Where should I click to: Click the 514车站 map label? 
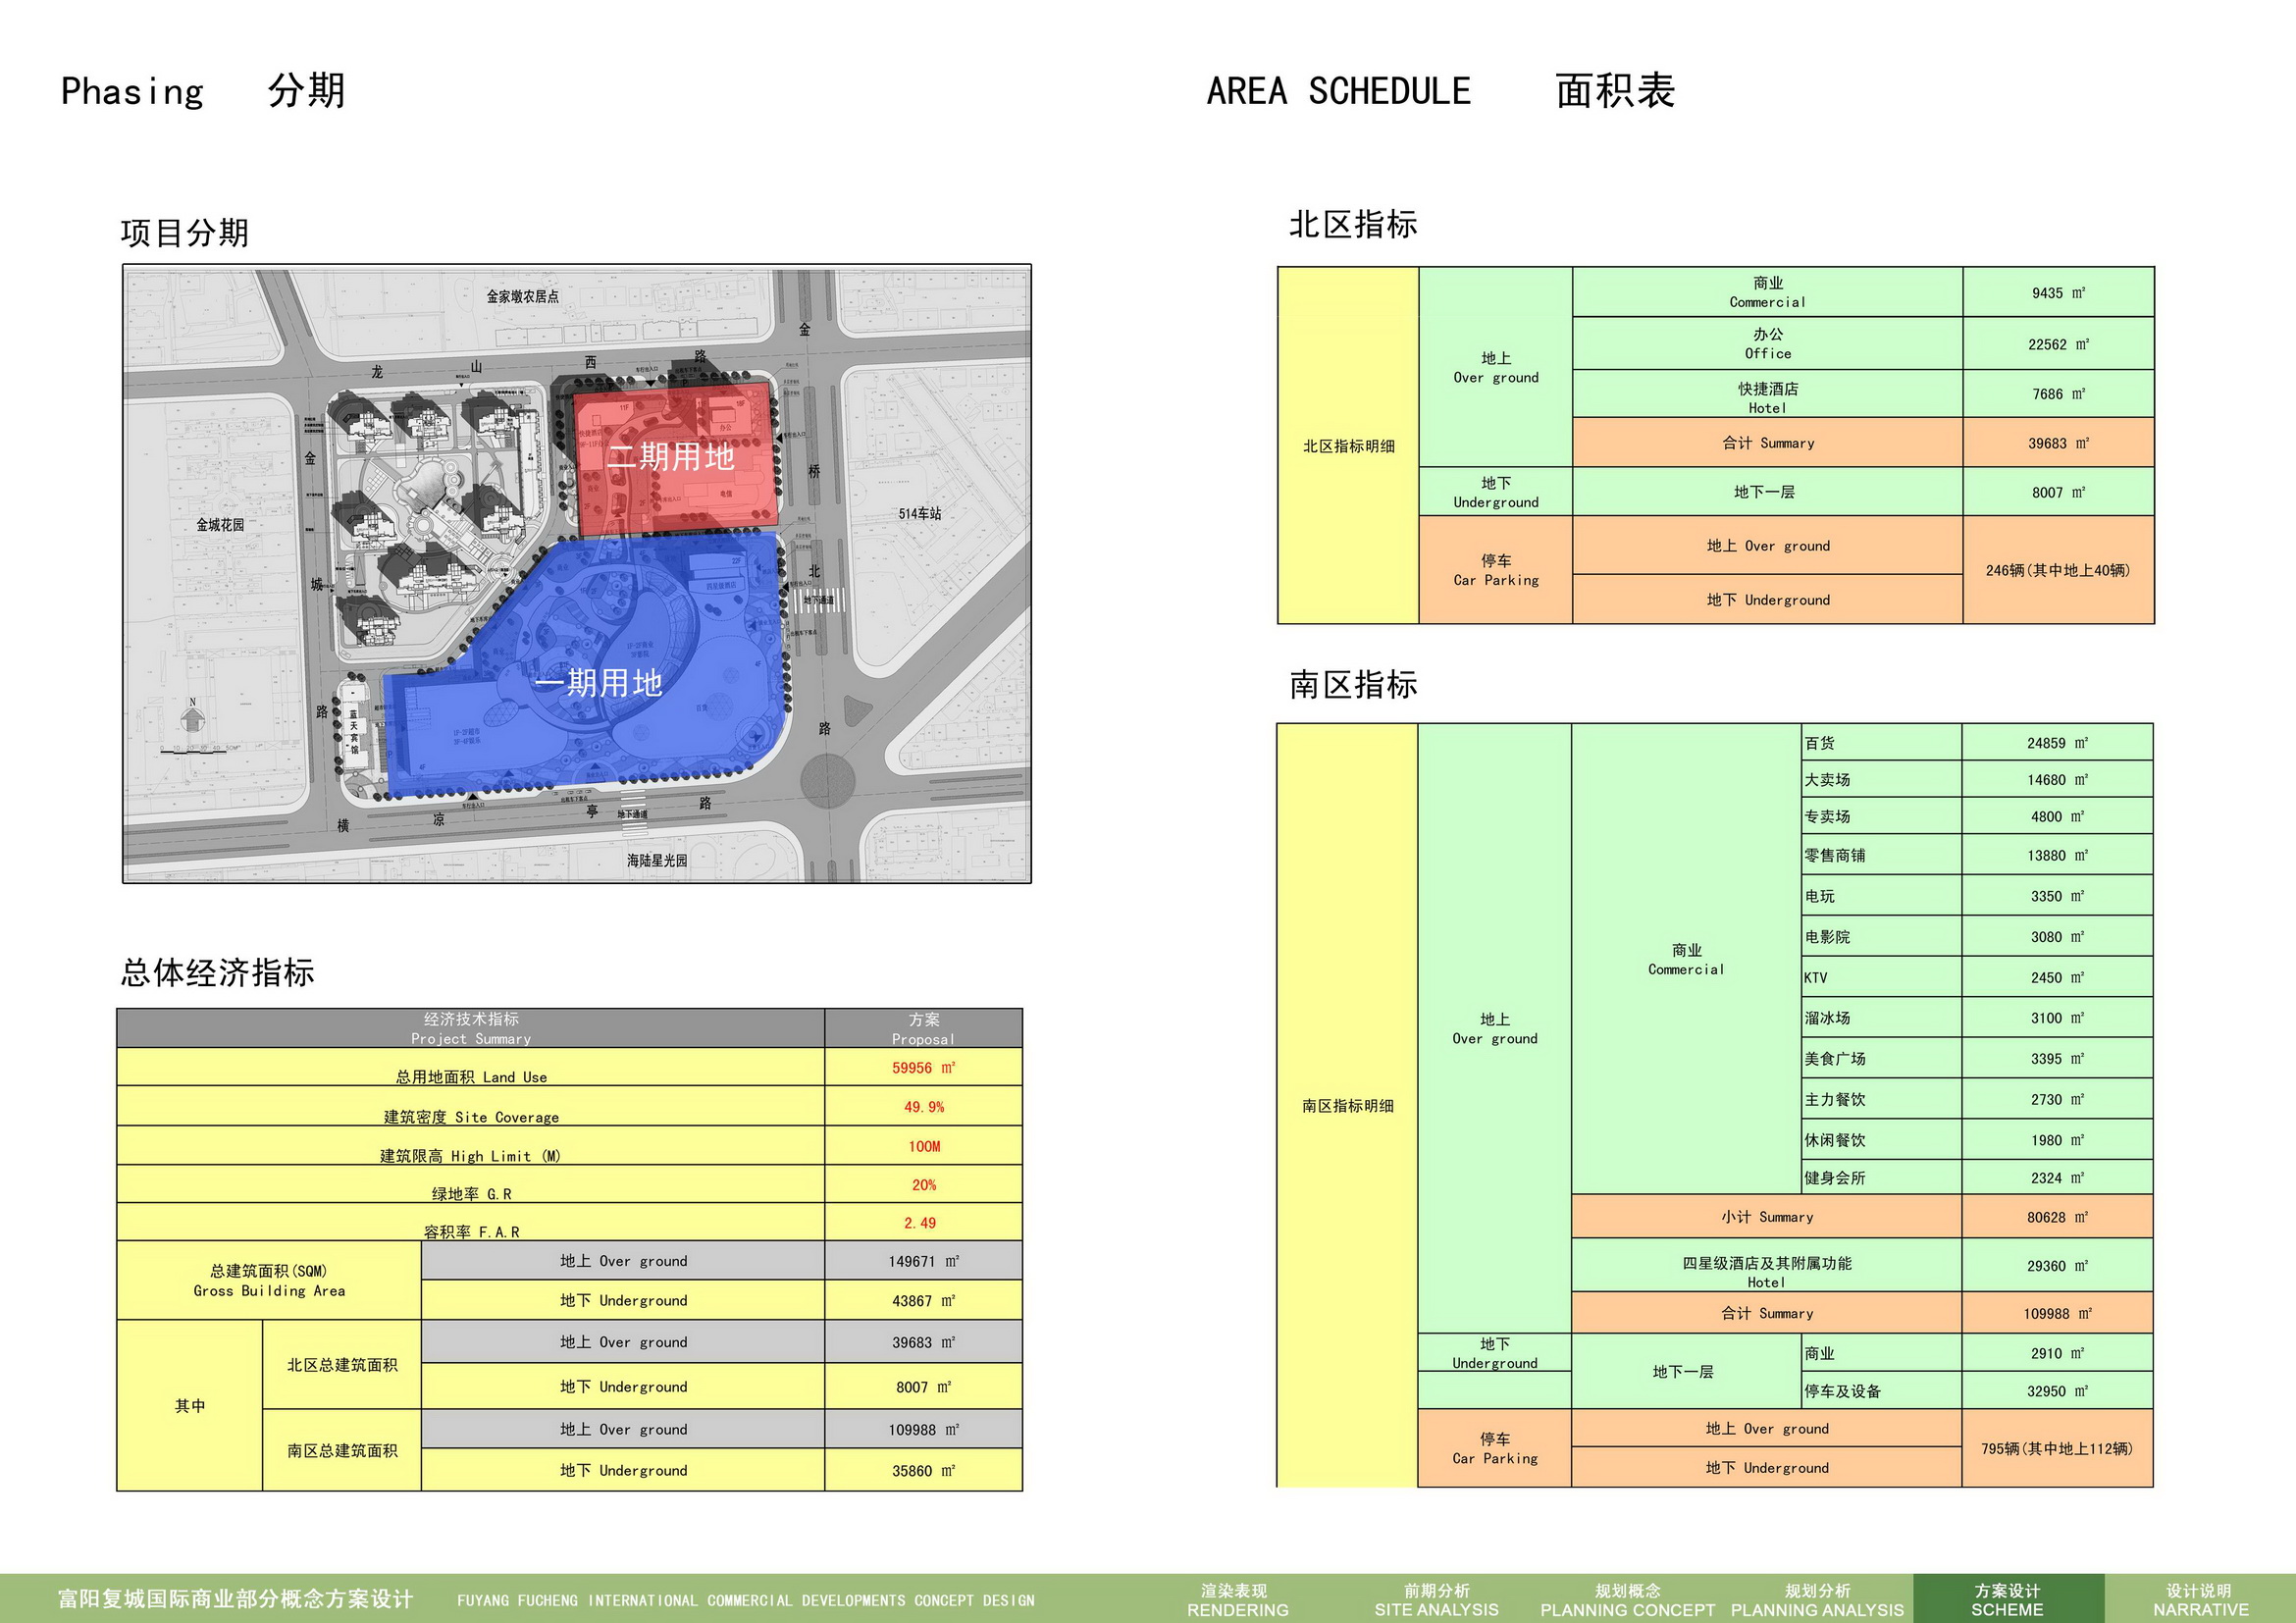(919, 513)
